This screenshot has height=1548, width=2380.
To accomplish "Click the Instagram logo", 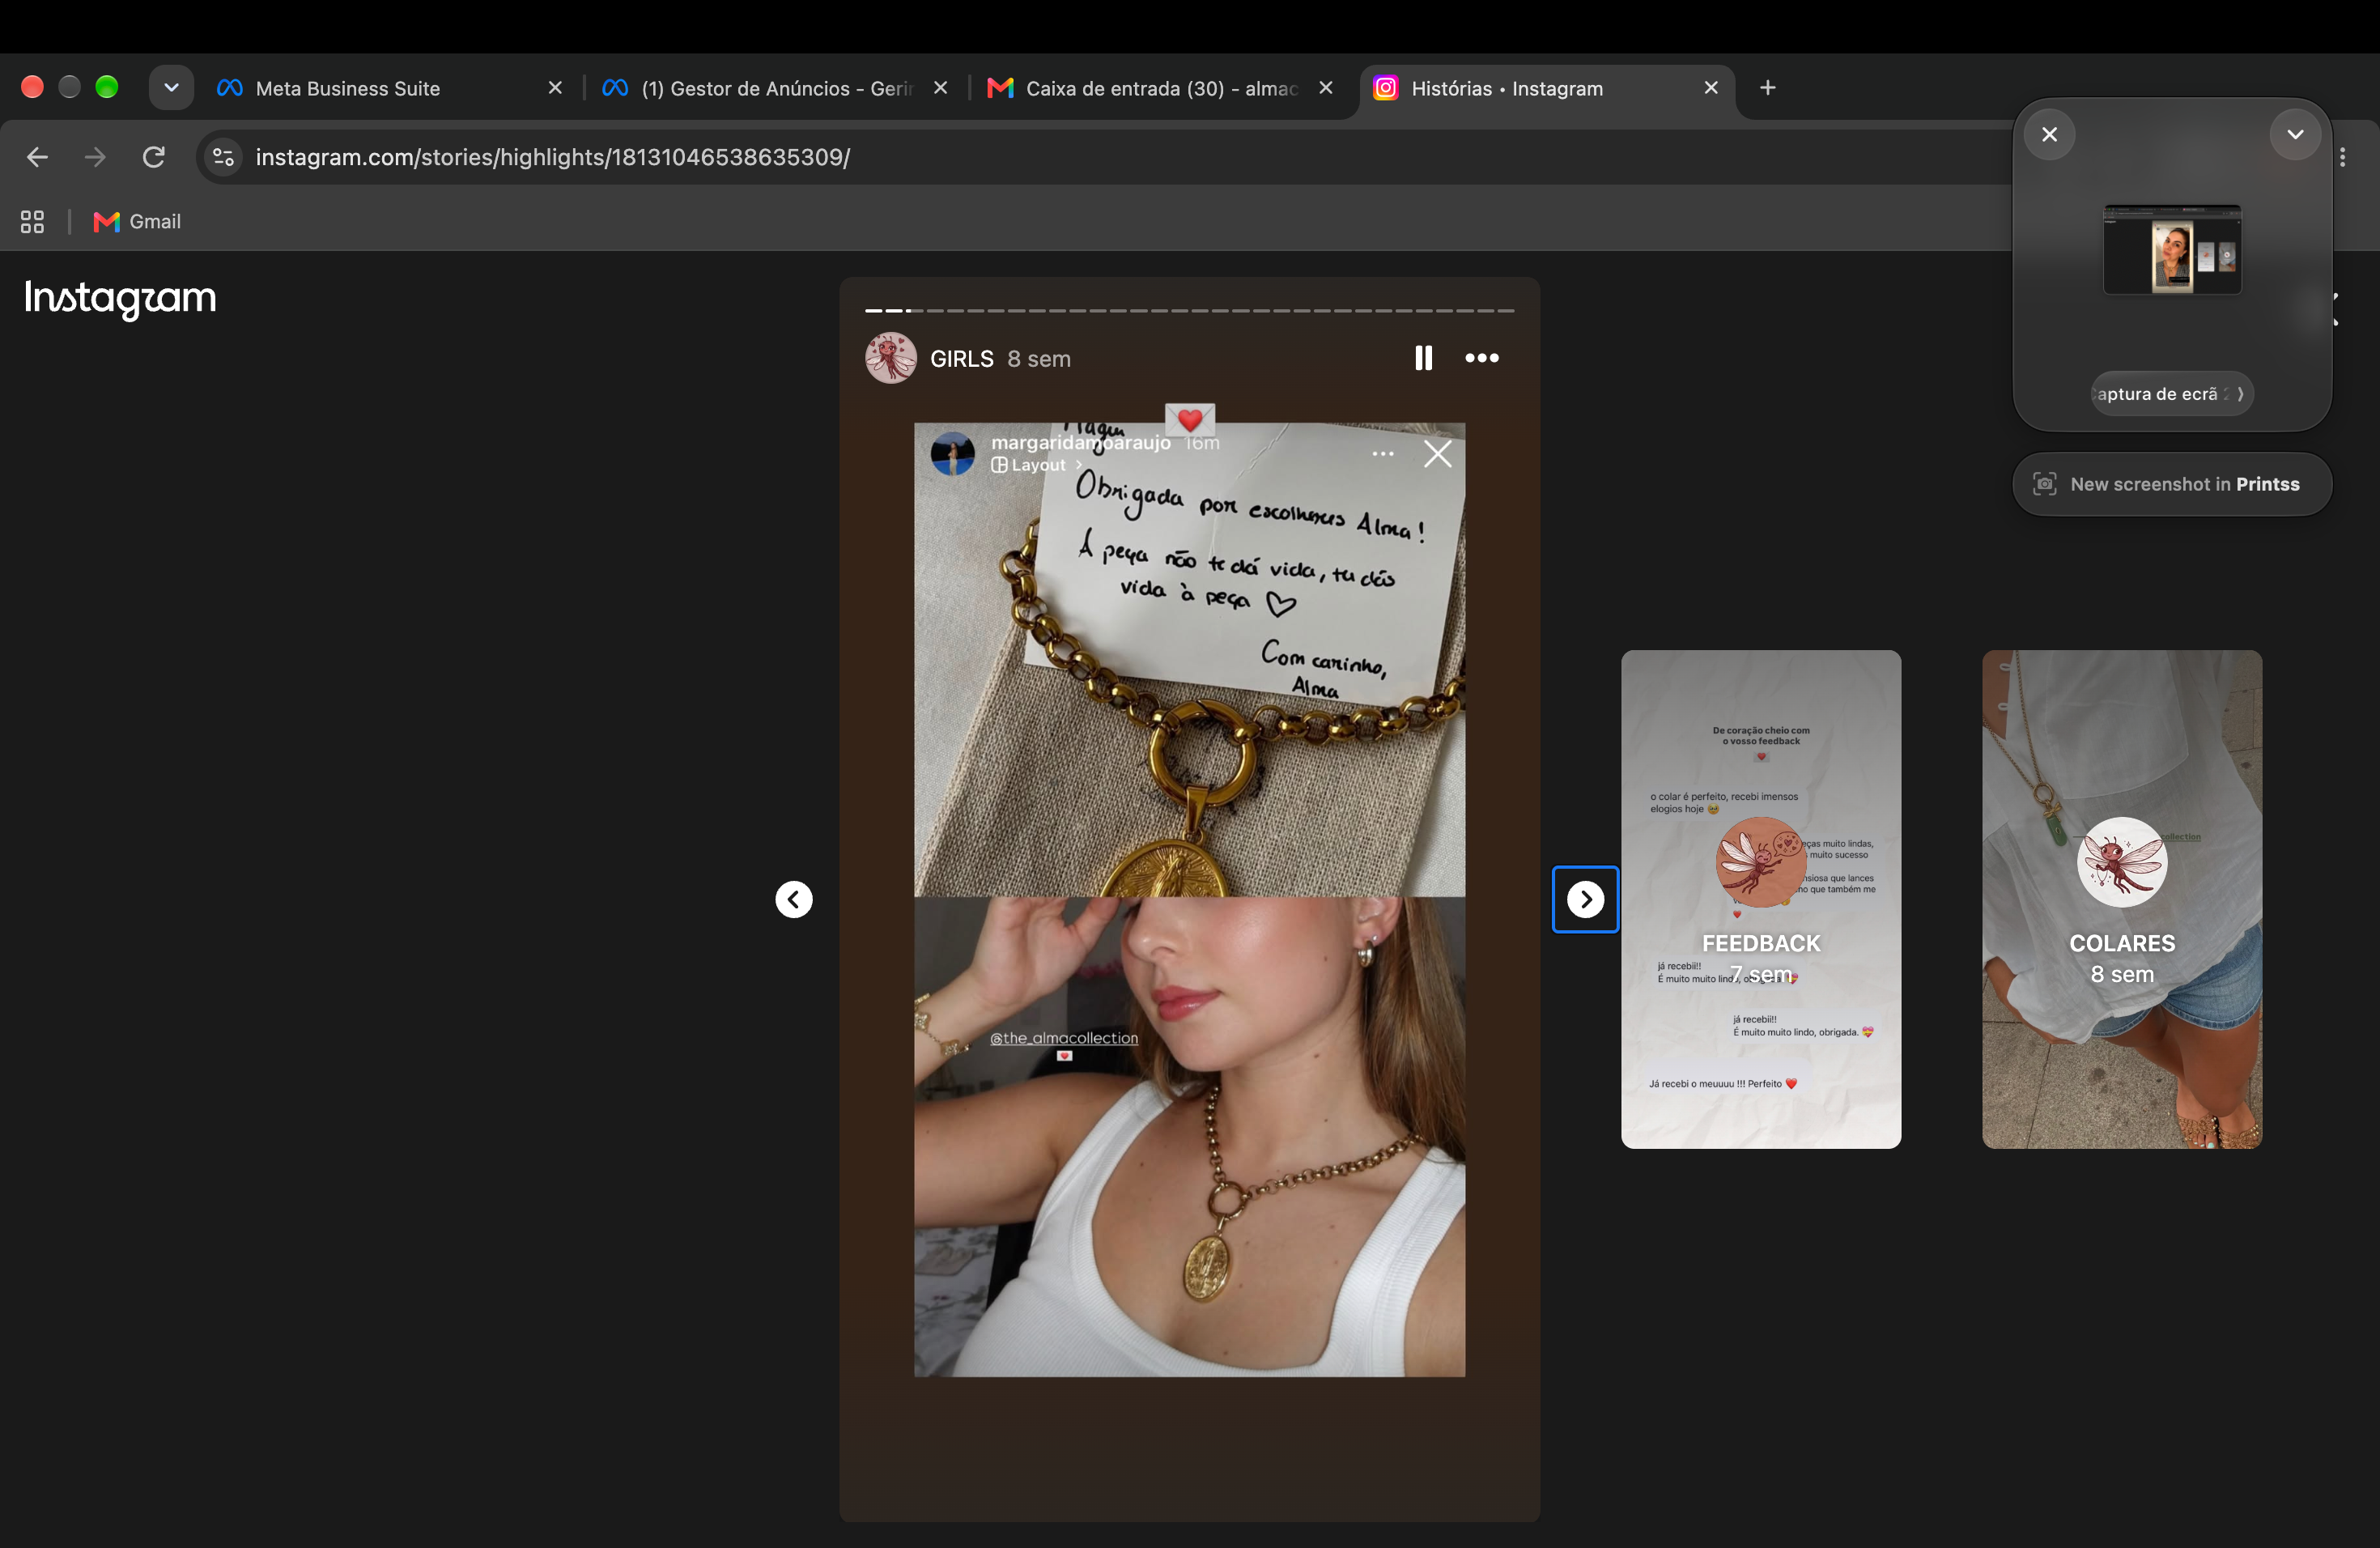I will (x=120, y=297).
